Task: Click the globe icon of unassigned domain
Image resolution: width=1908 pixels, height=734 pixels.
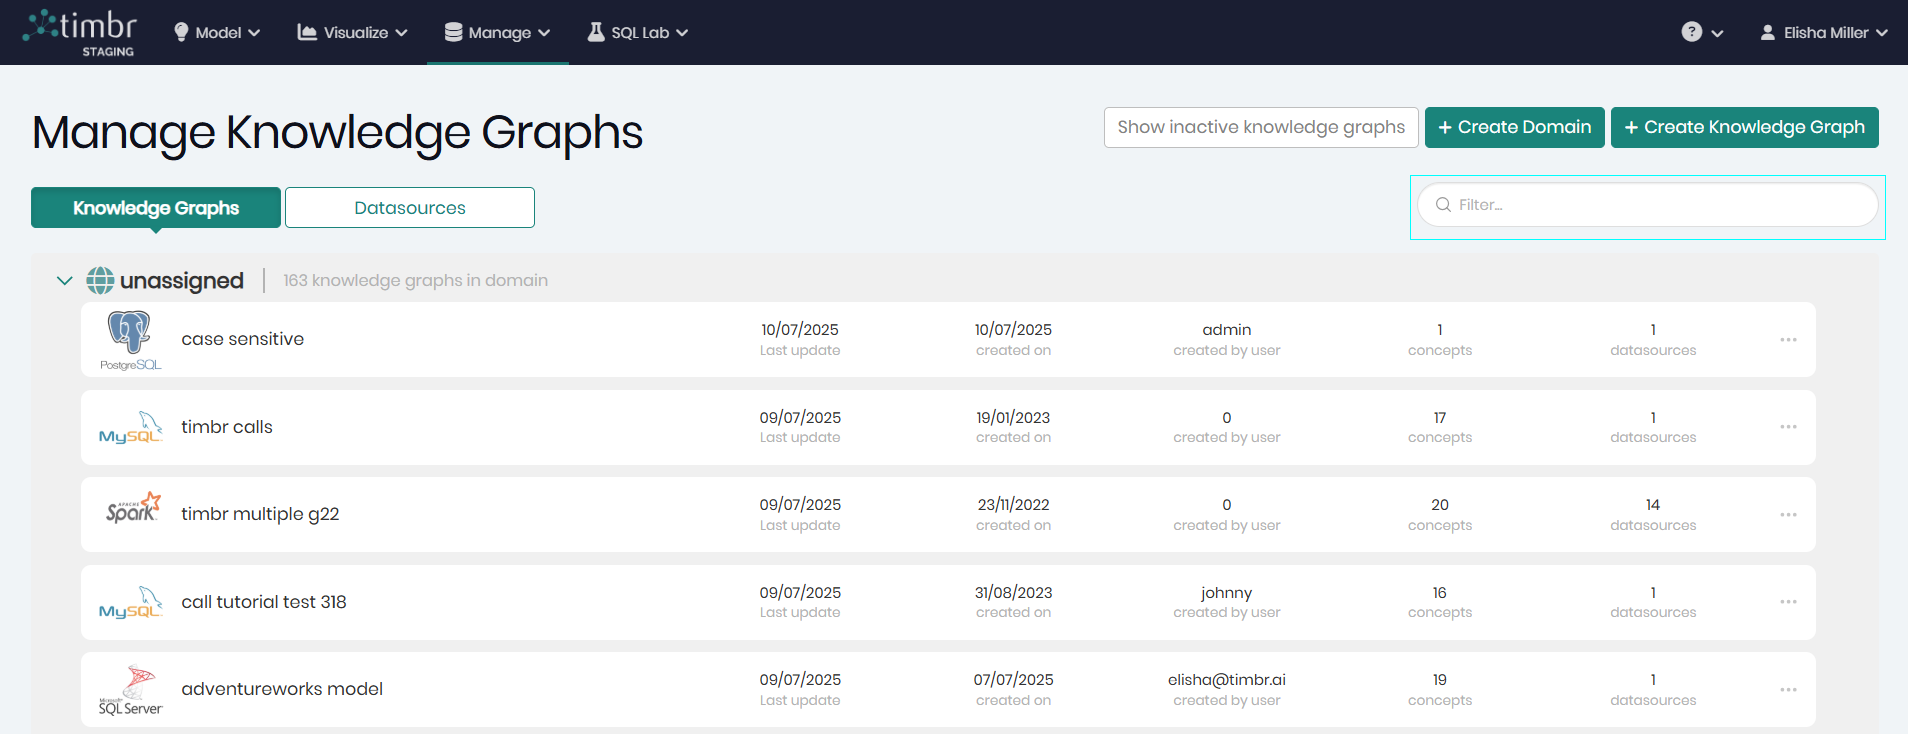Action: [x=100, y=281]
